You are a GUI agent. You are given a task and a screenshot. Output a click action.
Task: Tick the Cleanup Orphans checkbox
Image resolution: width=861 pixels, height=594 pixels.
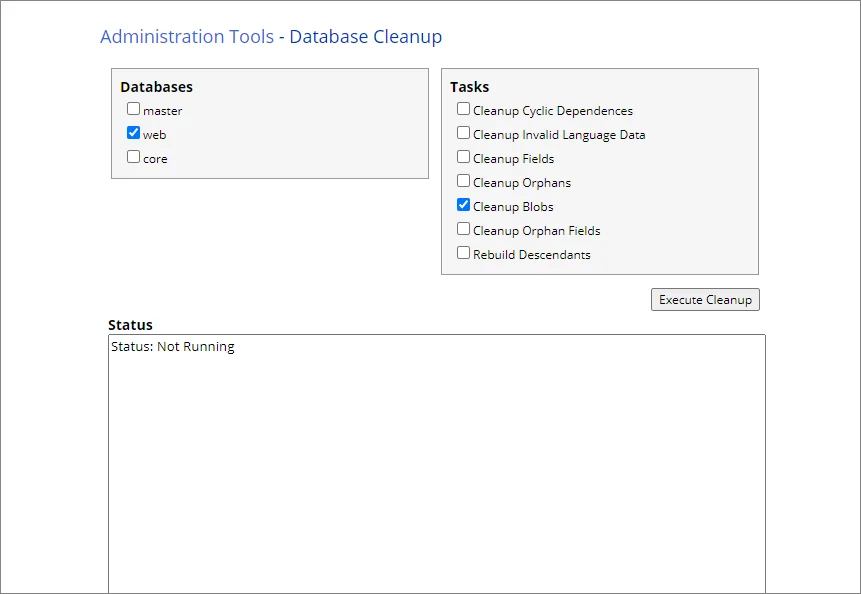(x=463, y=181)
